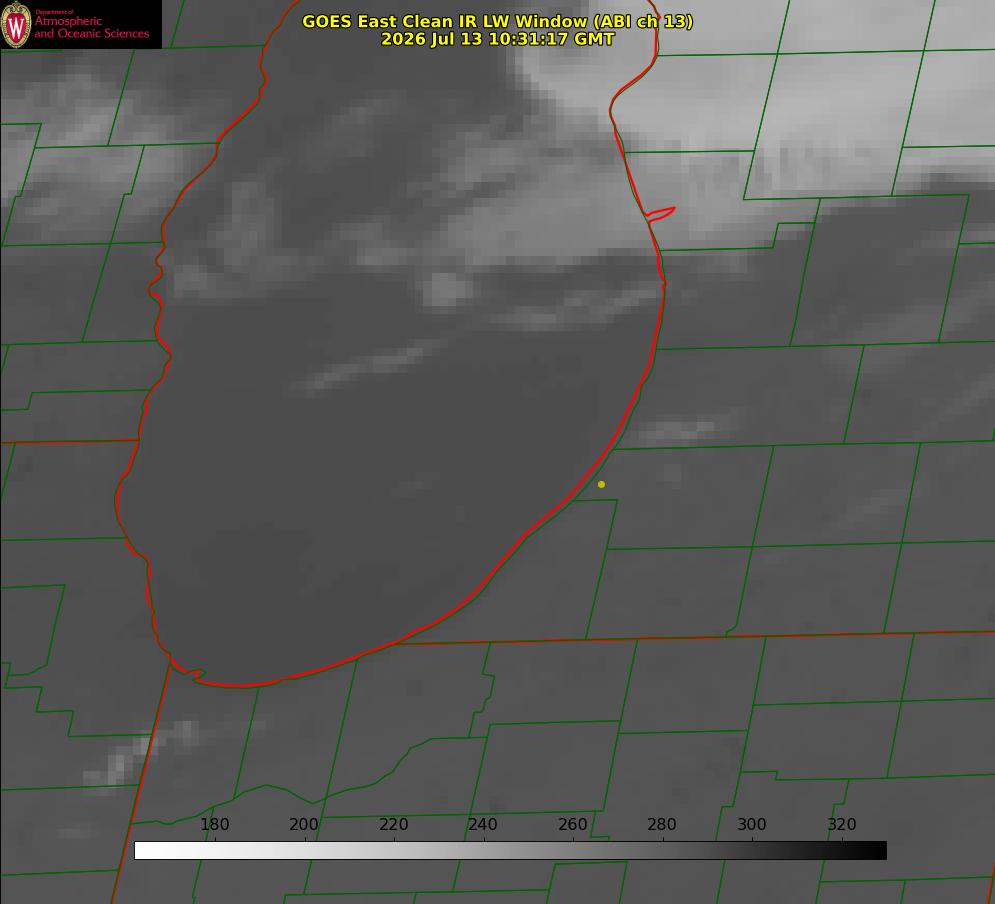
Task: Click the GOES East Clean IR title
Action: pyautogui.click(x=498, y=21)
